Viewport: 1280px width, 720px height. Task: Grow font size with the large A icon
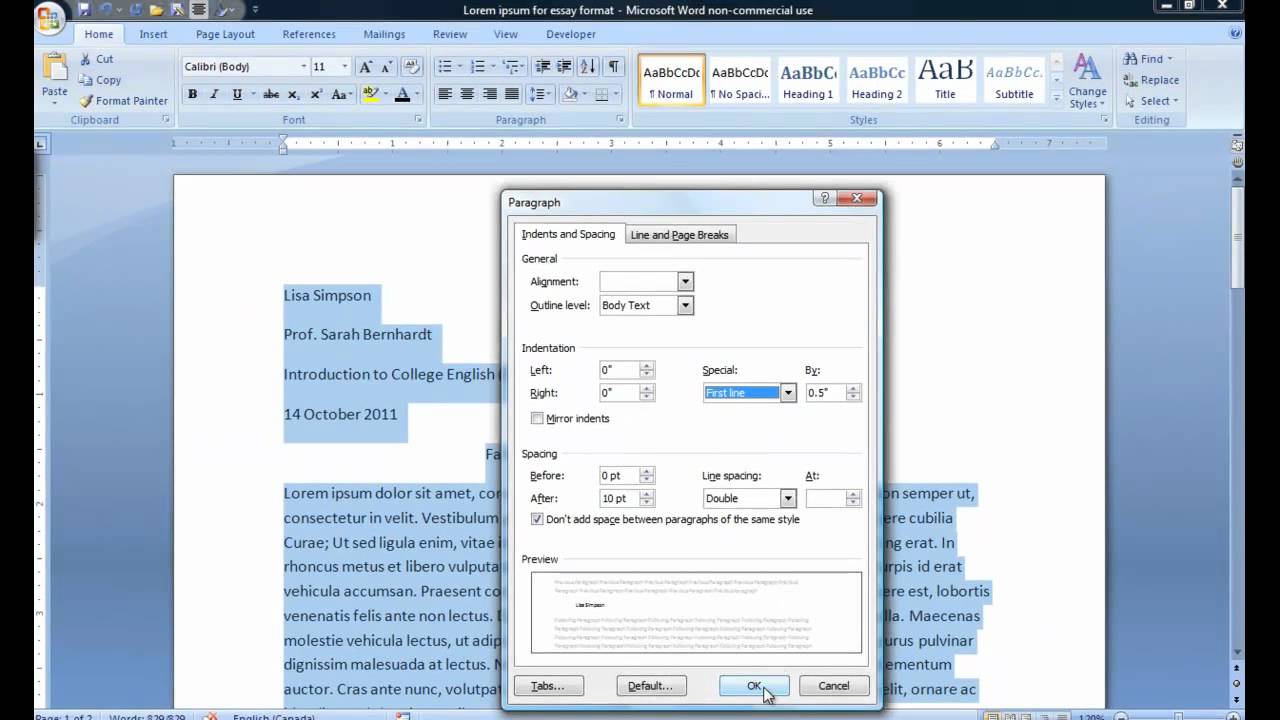[x=366, y=67]
